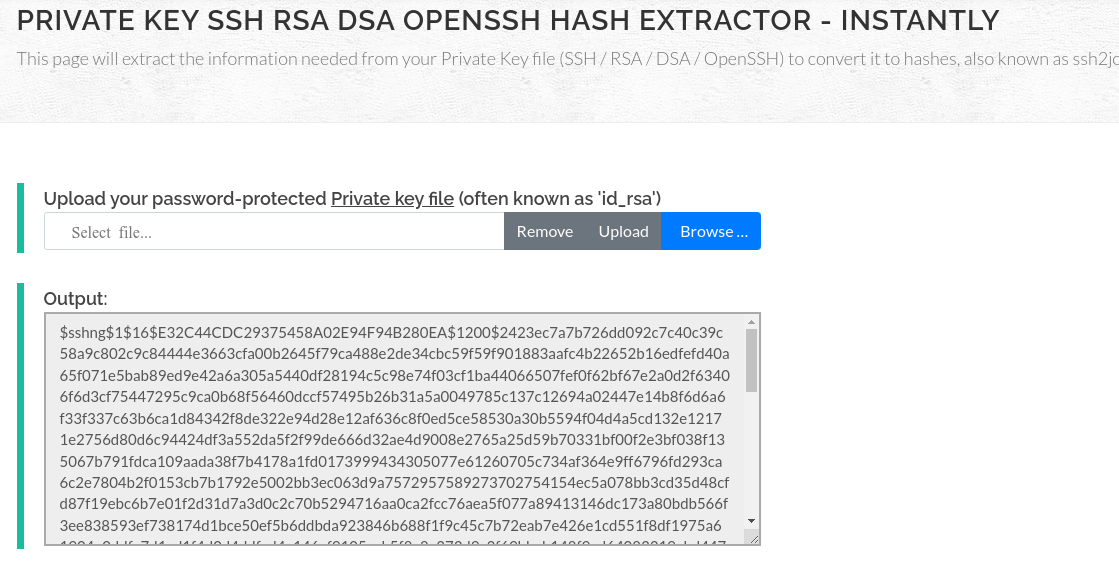The image size is (1119, 571).
Task: Click the Browse button
Action: coord(711,231)
